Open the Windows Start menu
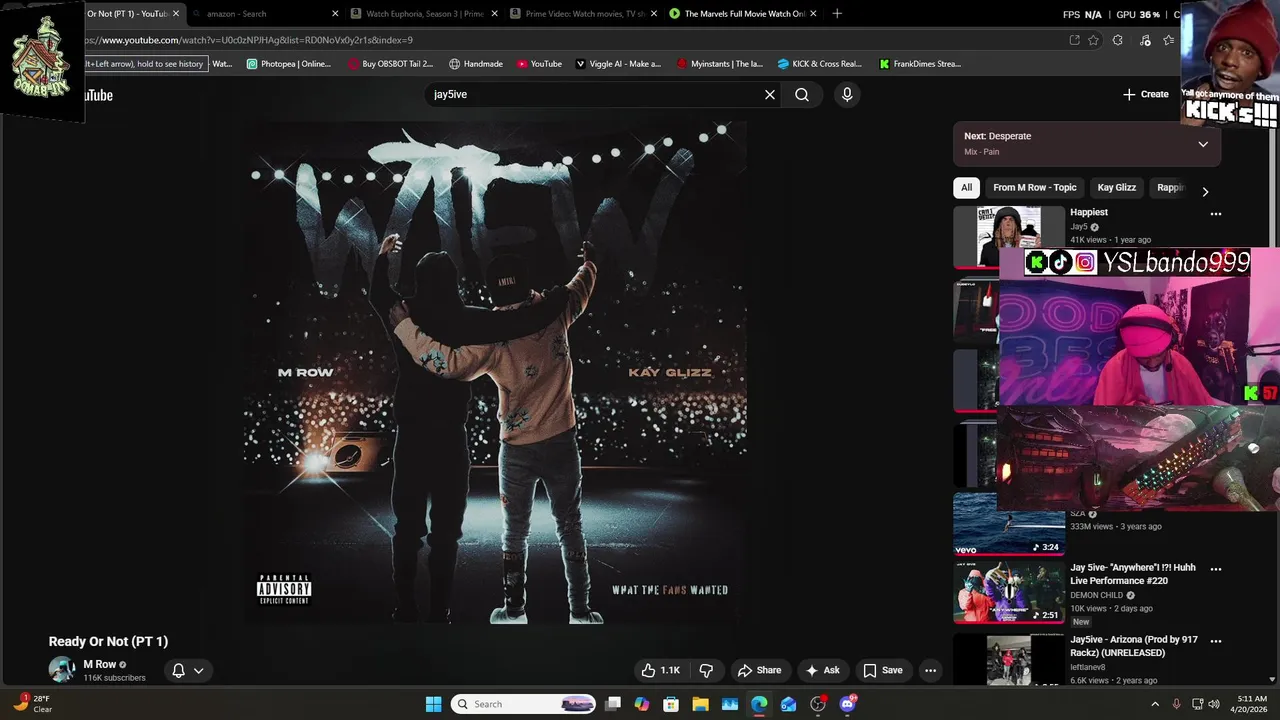 click(433, 704)
